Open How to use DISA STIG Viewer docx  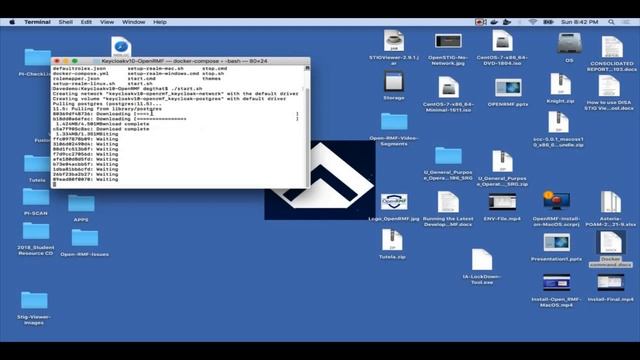609,85
